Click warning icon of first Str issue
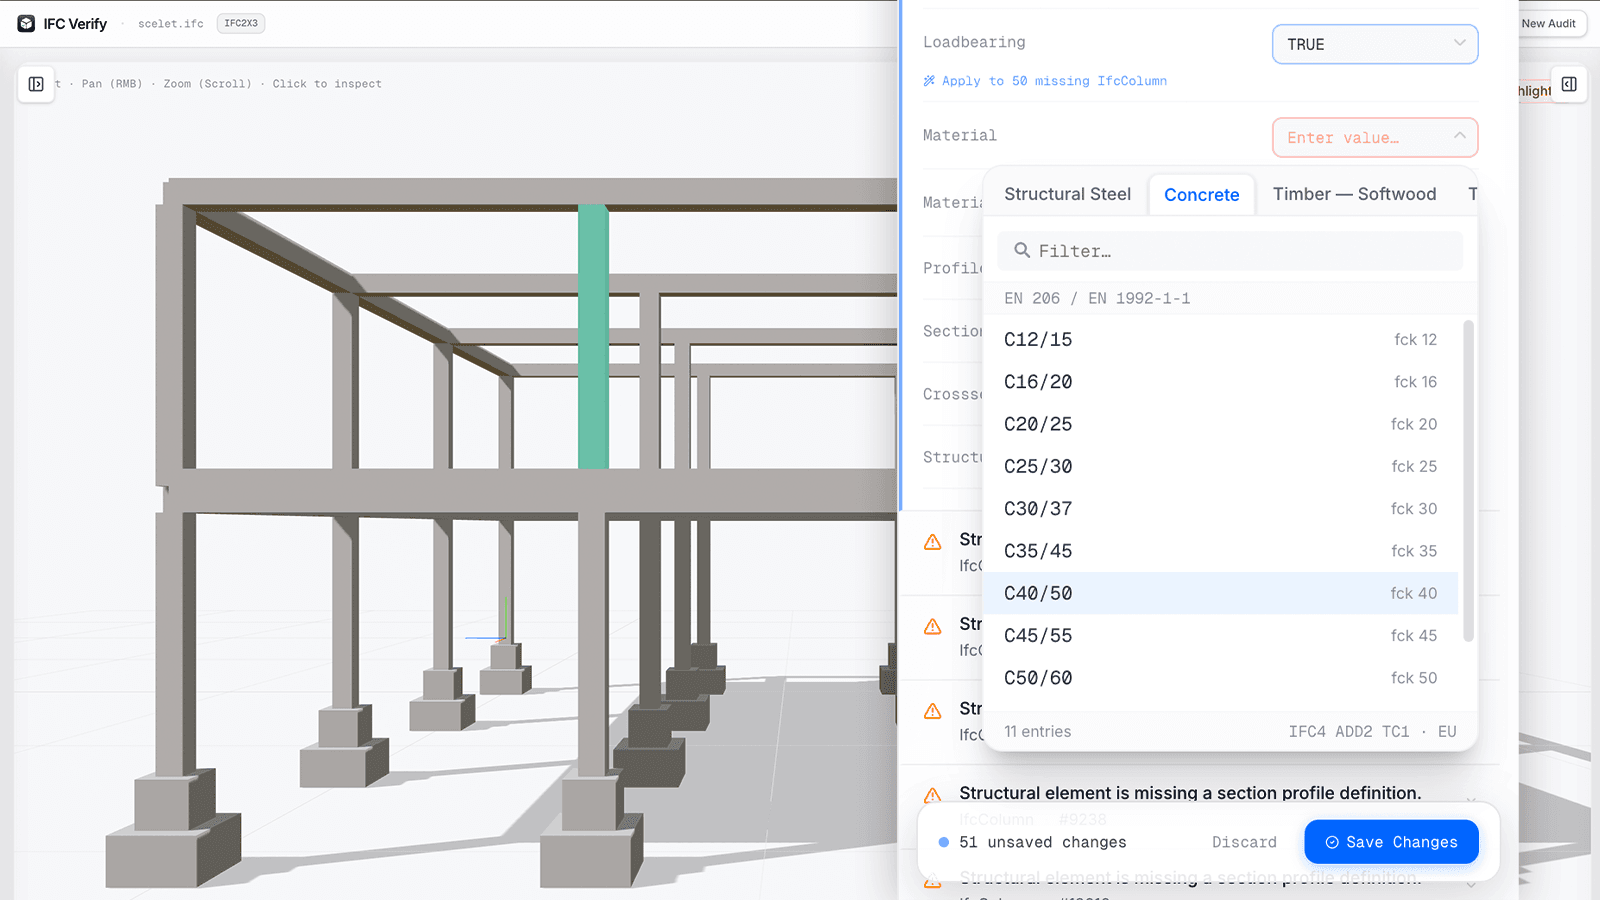This screenshot has height=900, width=1600. pyautogui.click(x=933, y=542)
